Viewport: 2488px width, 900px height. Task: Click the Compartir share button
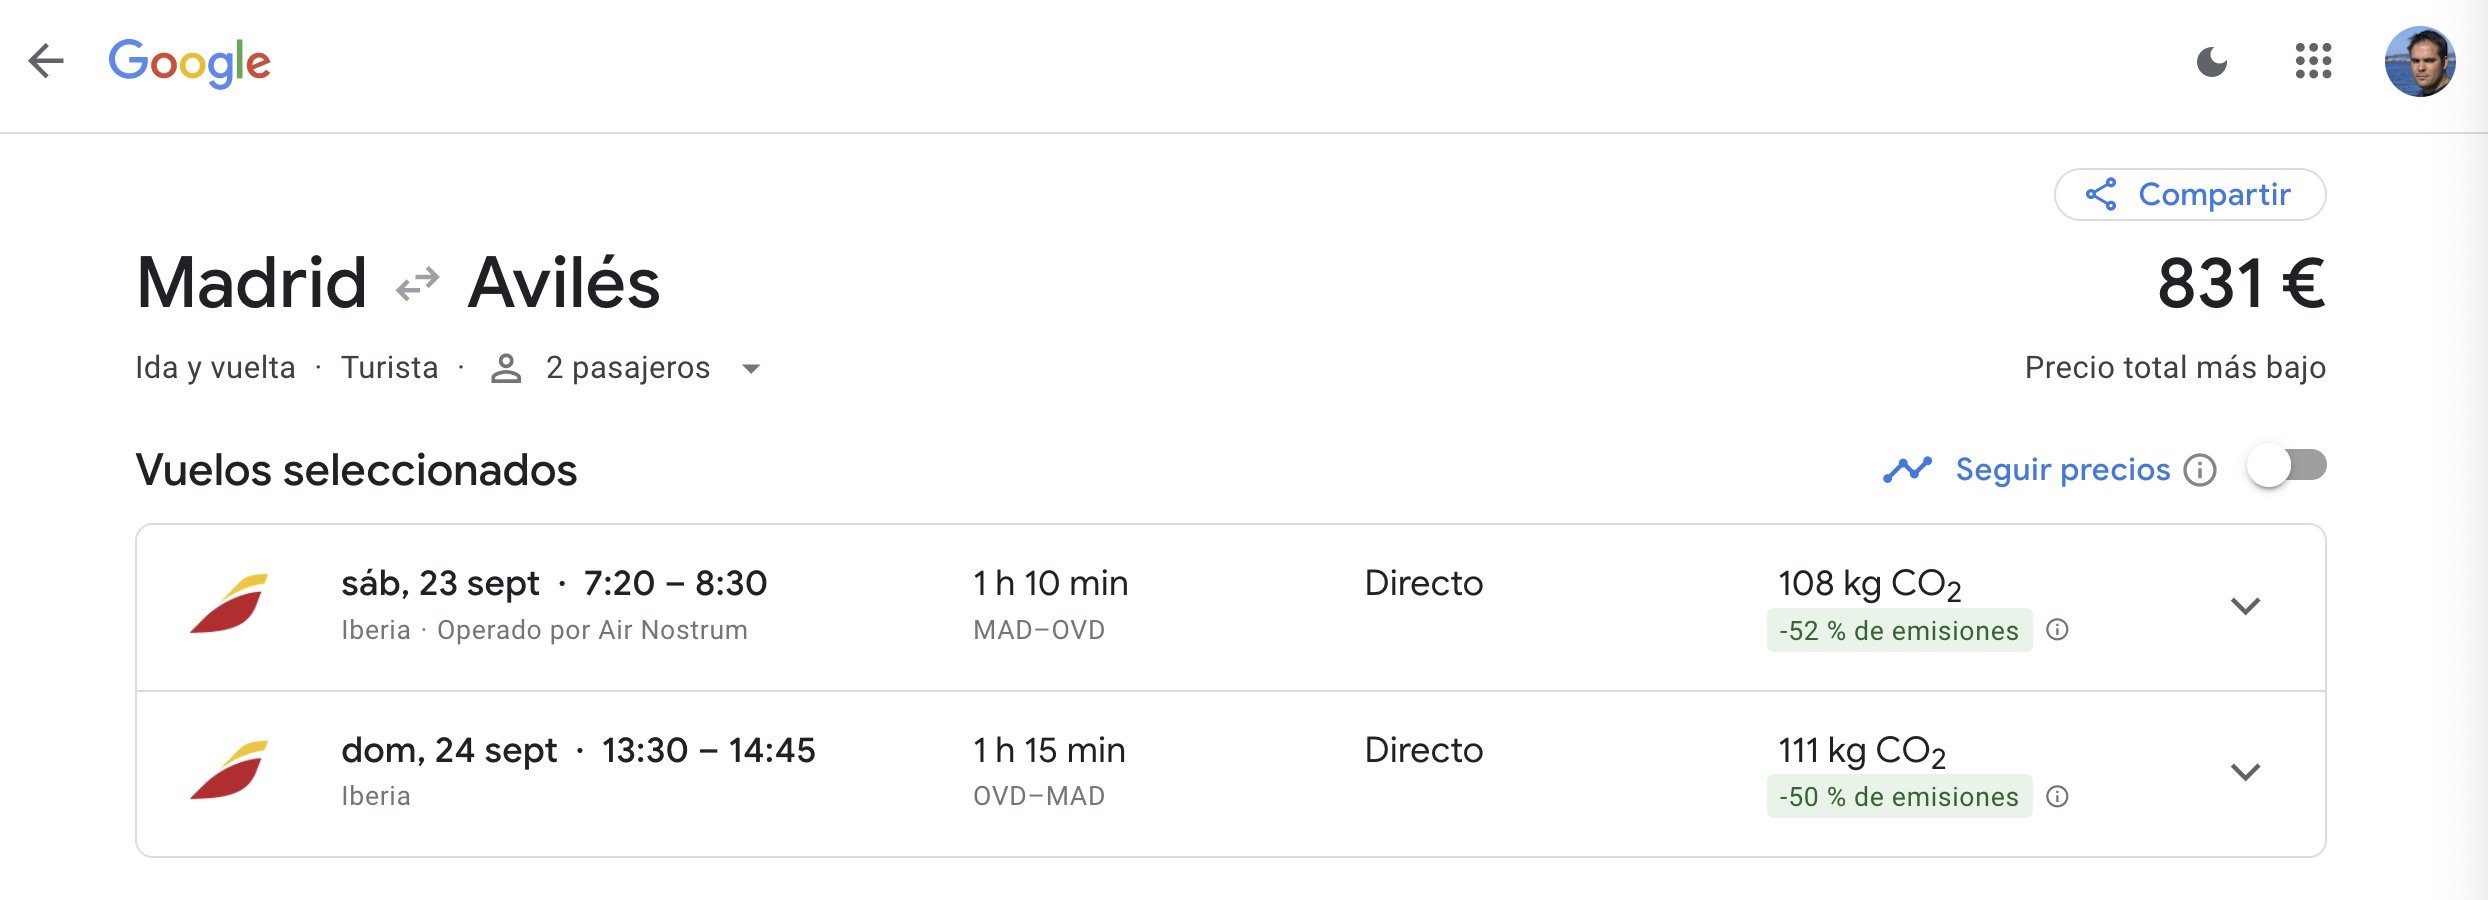(x=2189, y=194)
